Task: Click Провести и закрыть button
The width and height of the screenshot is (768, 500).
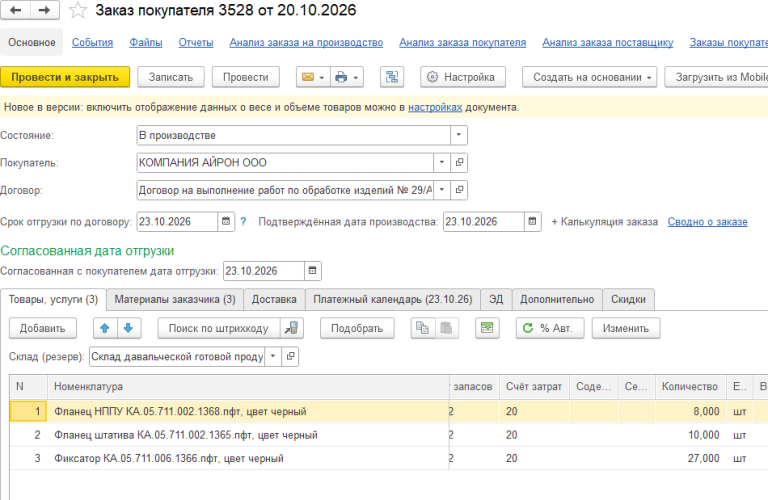Action: coord(65,77)
